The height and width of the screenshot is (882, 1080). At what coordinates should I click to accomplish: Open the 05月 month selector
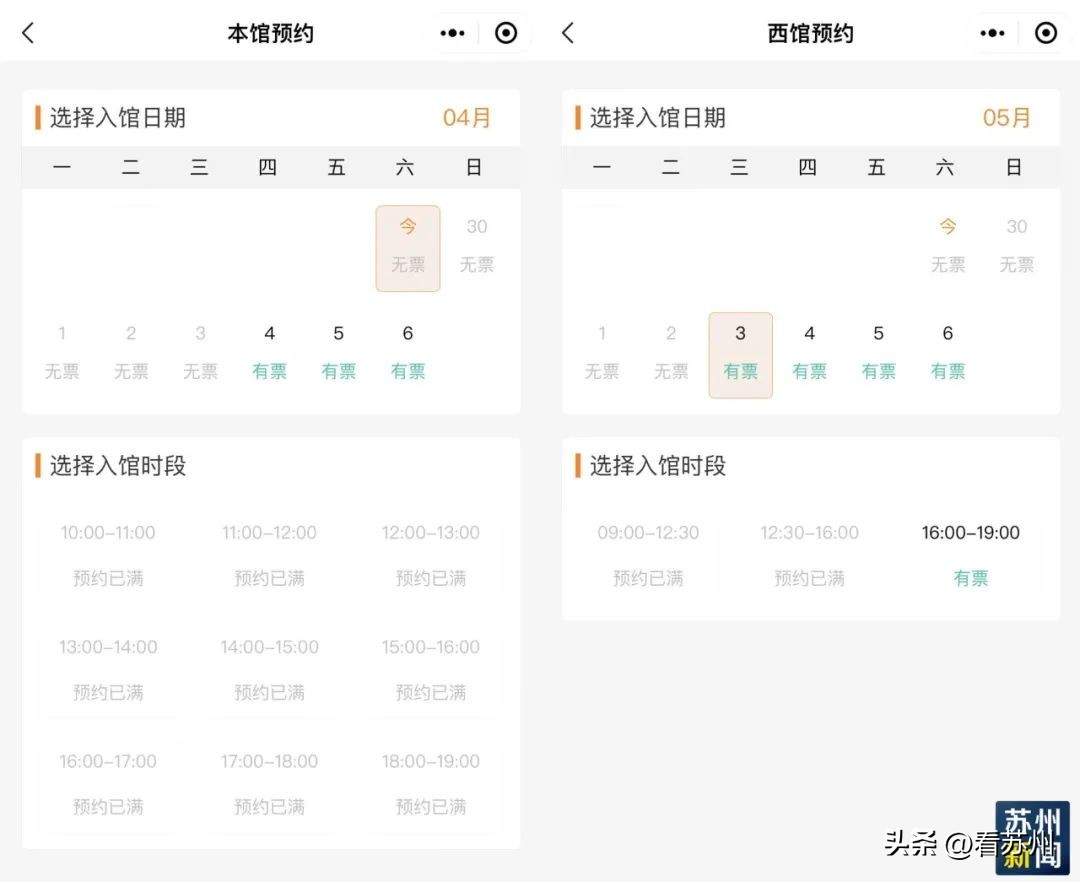point(1007,117)
